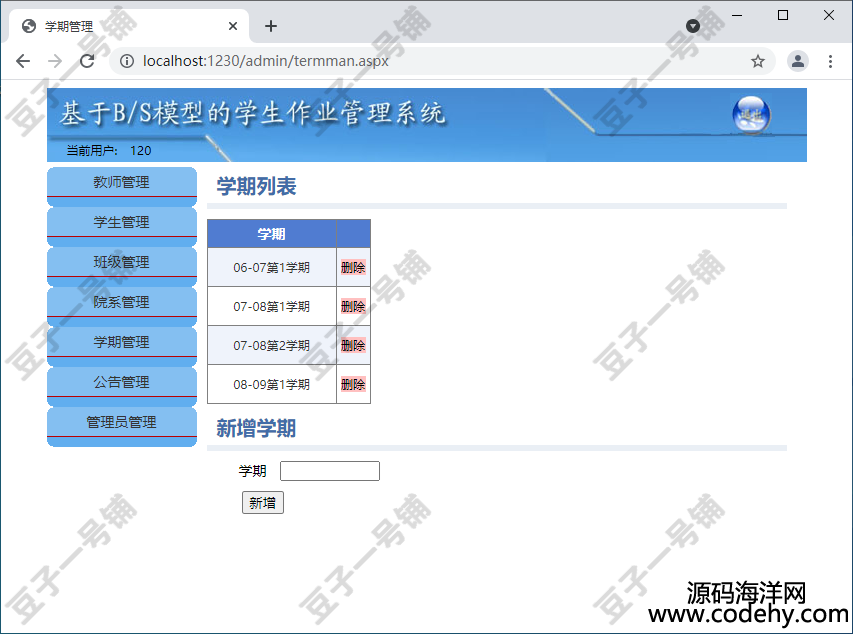
Task: Click the site information icon in address bar
Action: tap(127, 61)
